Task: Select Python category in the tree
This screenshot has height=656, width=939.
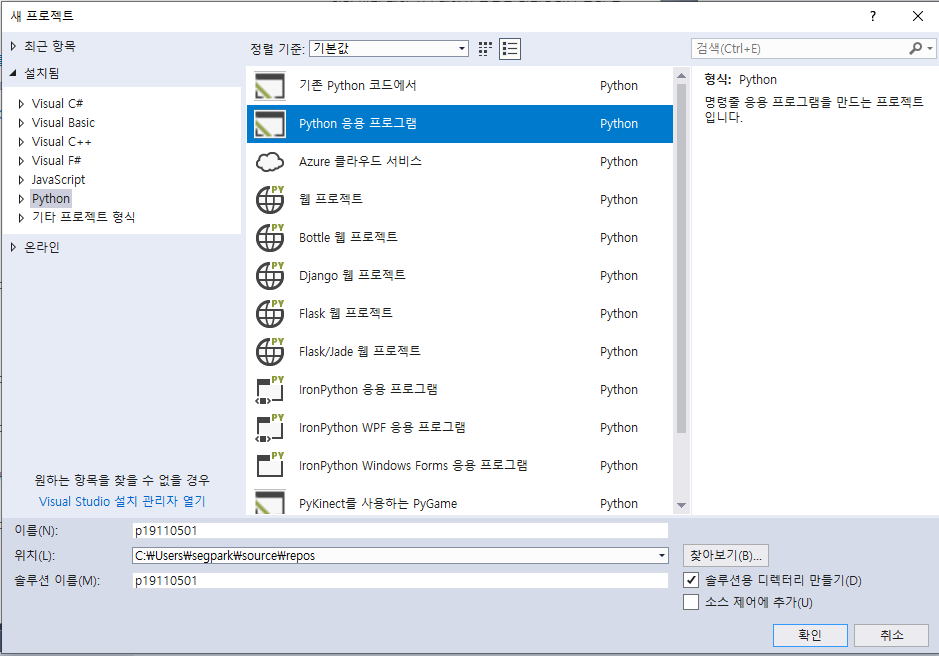Action: [51, 198]
